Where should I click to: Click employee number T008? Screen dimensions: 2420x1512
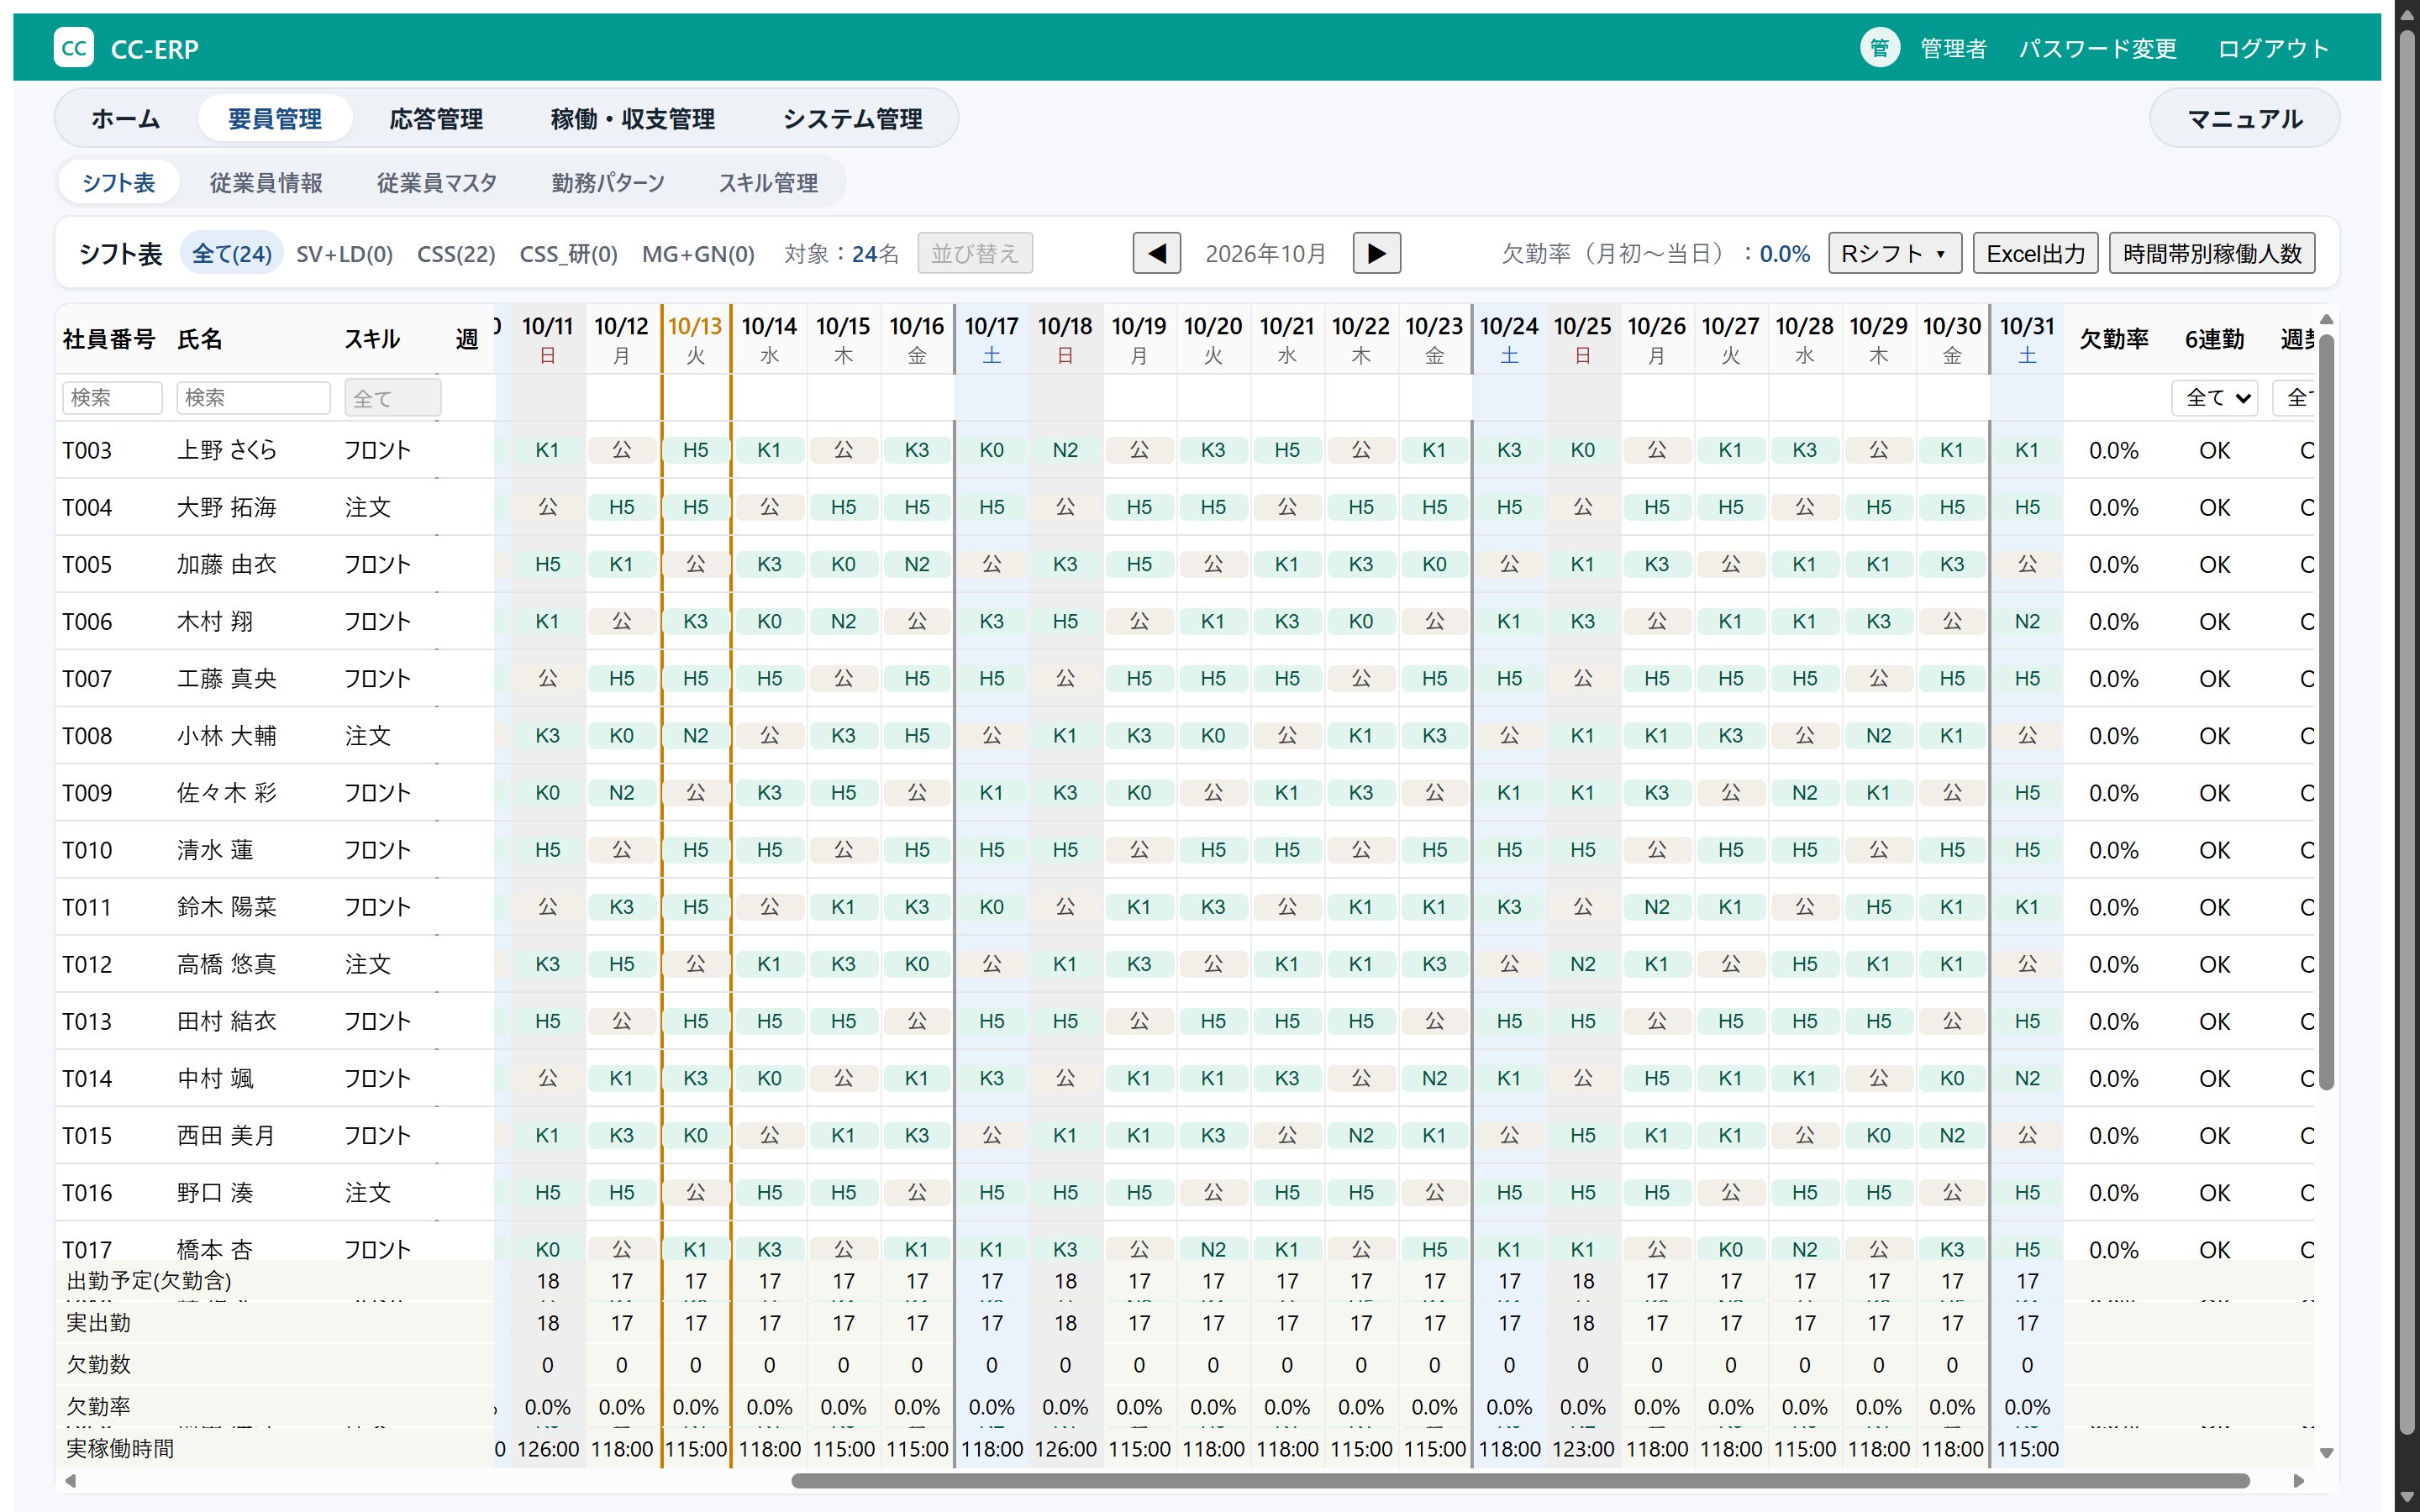click(87, 736)
